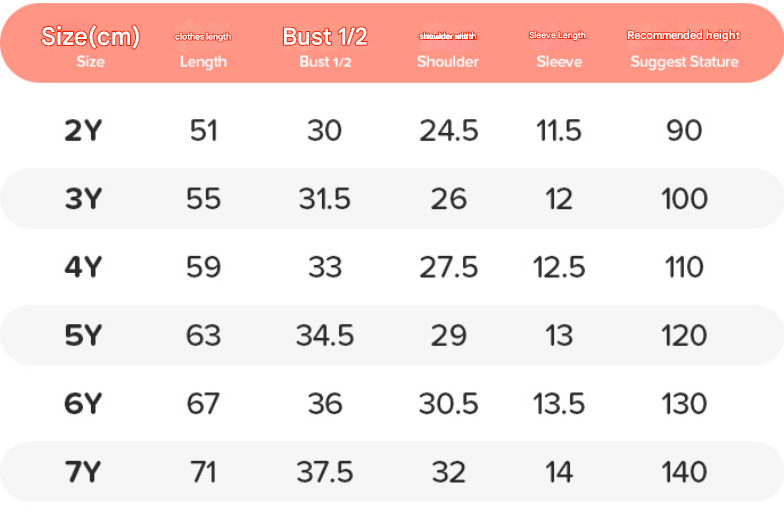The image size is (784, 522).
Task: Select the 6Y size row label
Action: (83, 404)
